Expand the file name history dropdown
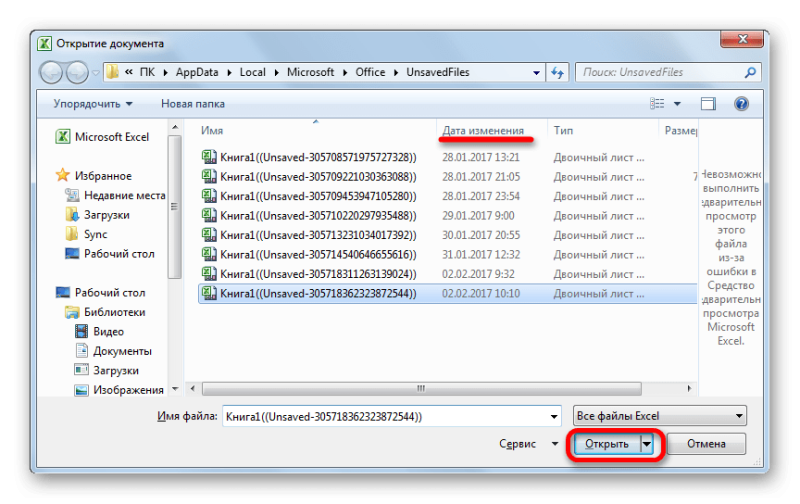The height and width of the screenshot is (504, 800). [x=554, y=417]
